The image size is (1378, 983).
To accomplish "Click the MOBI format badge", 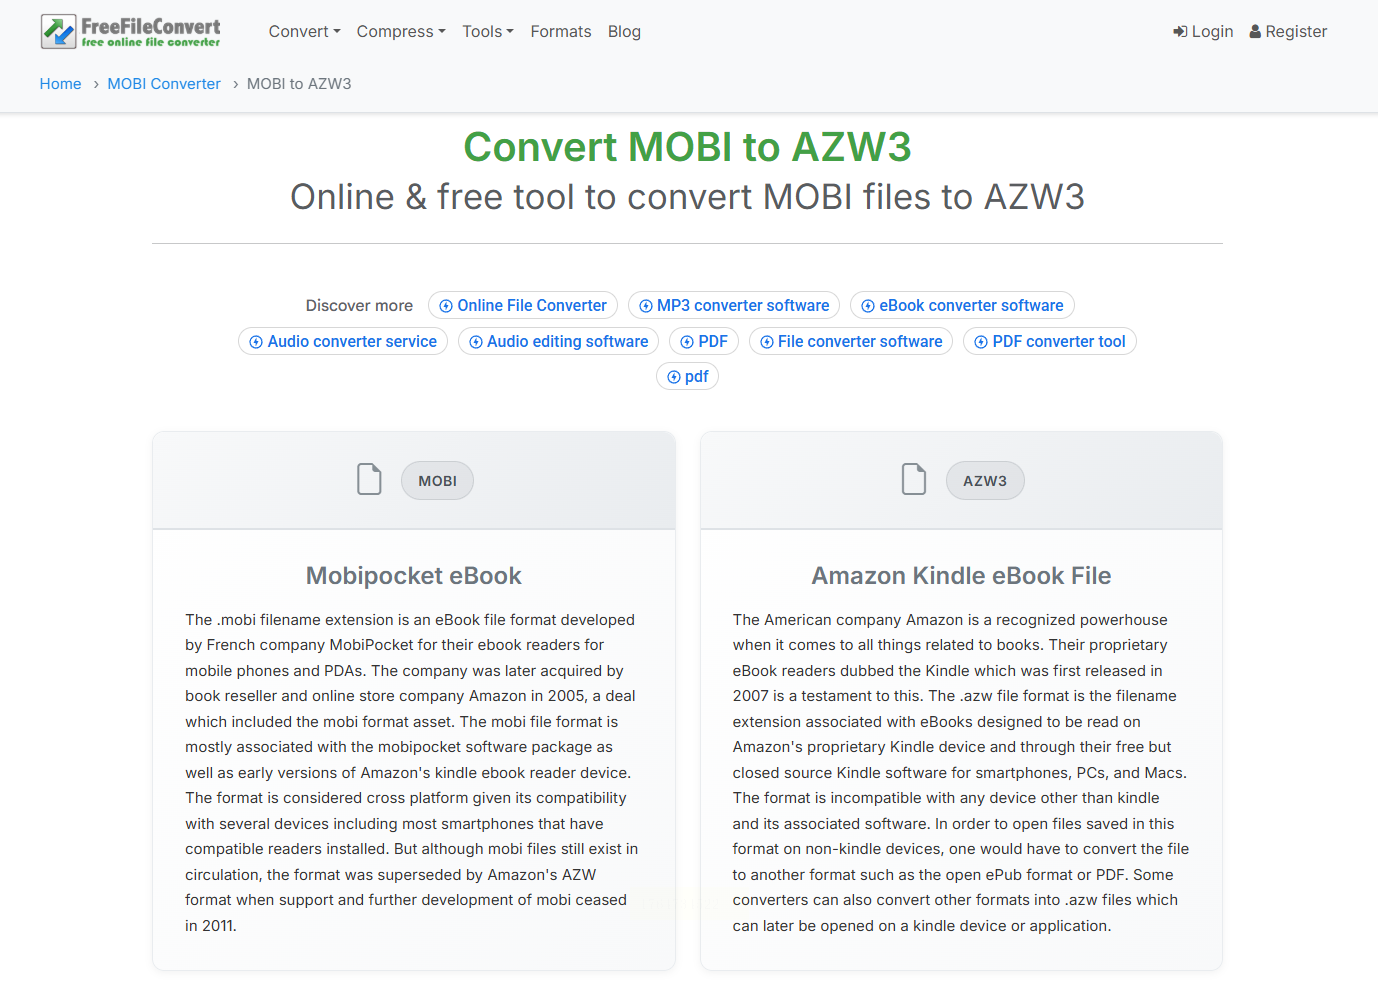I will [438, 481].
